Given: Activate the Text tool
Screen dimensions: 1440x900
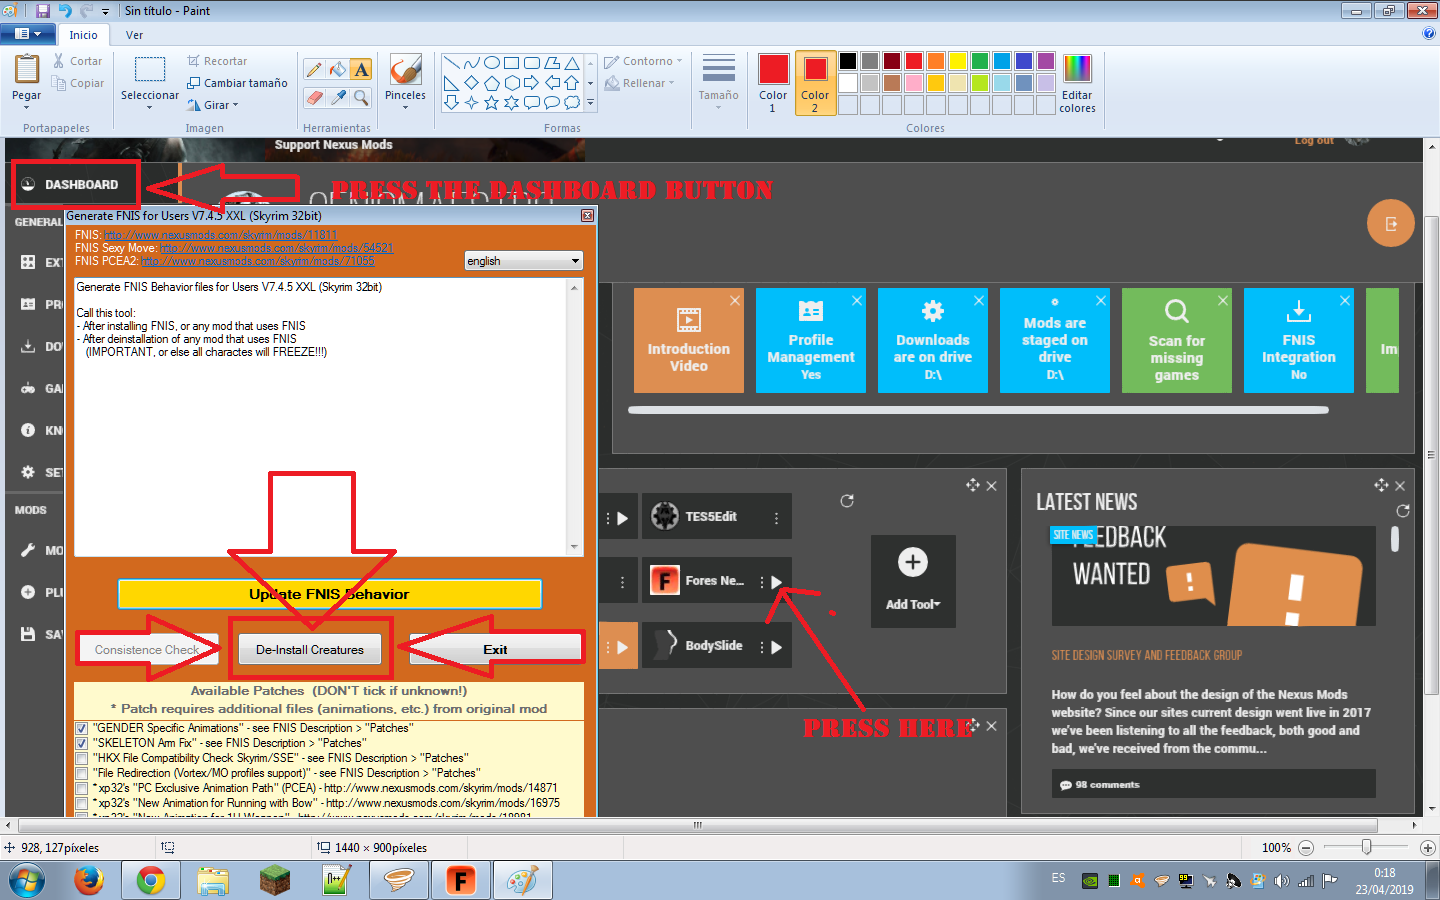Looking at the screenshot, I should [x=361, y=69].
